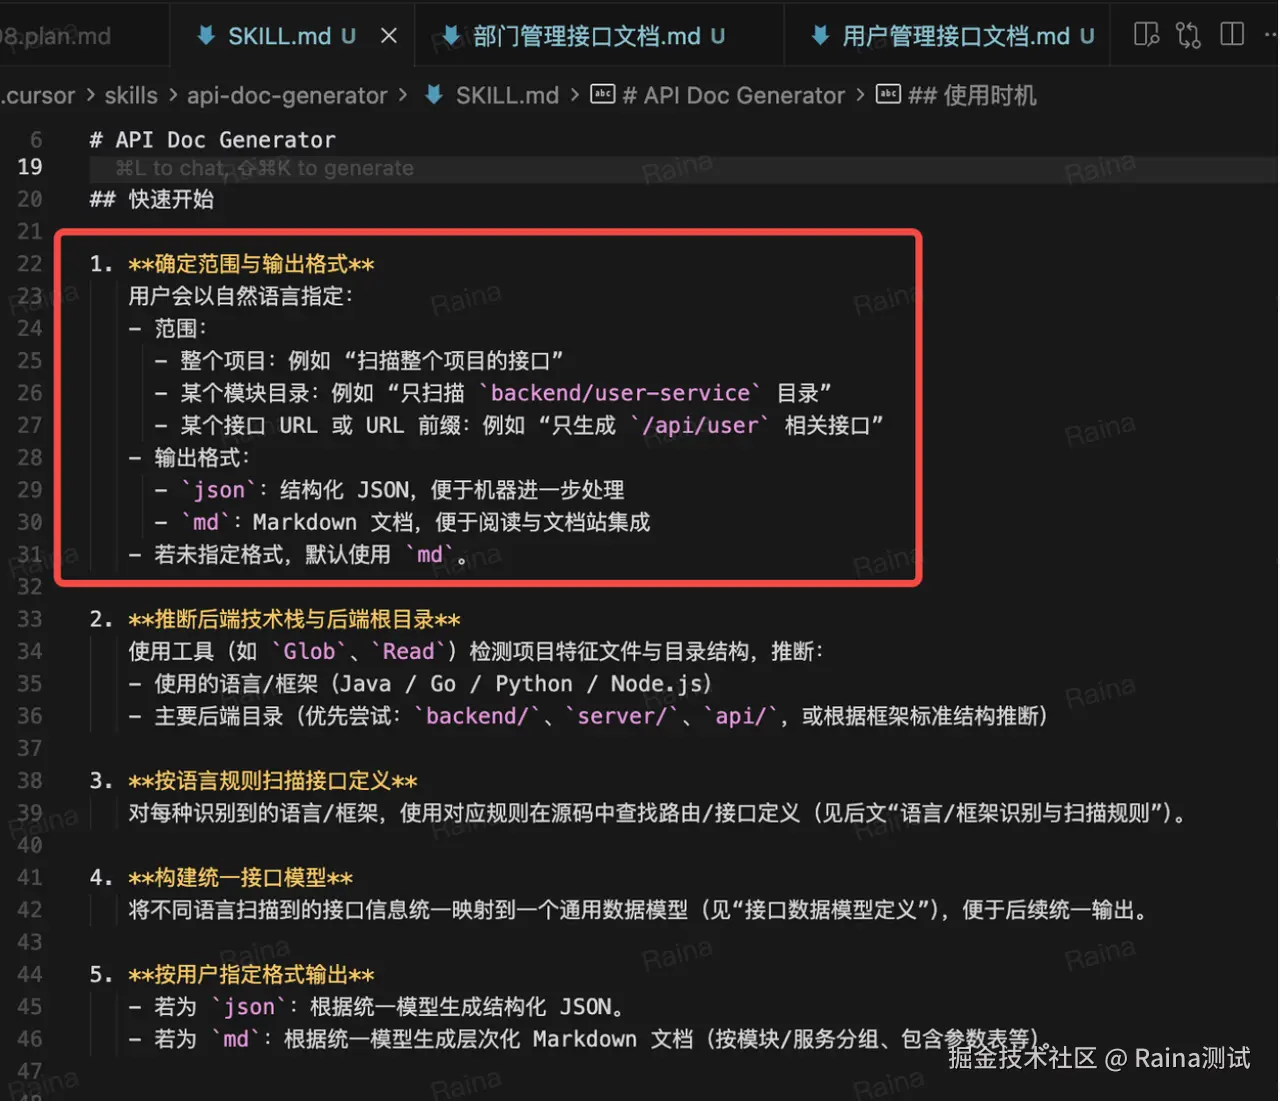This screenshot has width=1280, height=1101.
Task: Click the line starting 对每种识别到的语言/框架
Action: point(658,813)
